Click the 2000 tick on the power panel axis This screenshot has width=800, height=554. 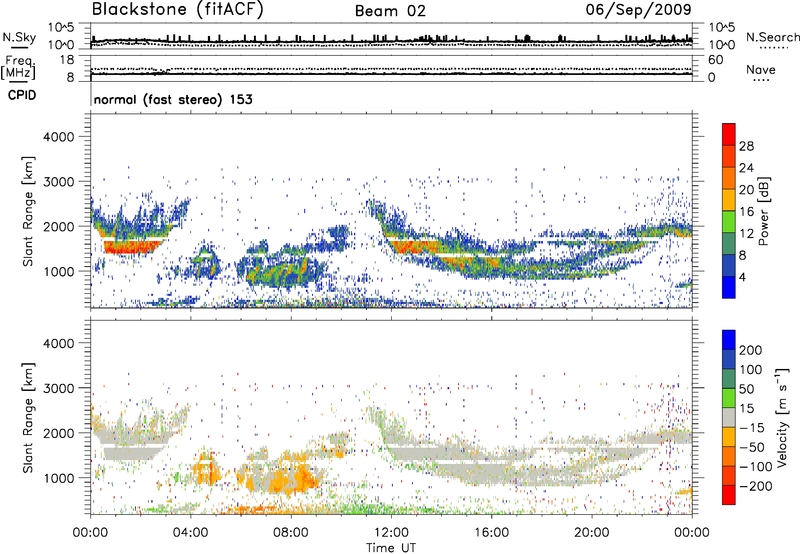[x=59, y=226]
